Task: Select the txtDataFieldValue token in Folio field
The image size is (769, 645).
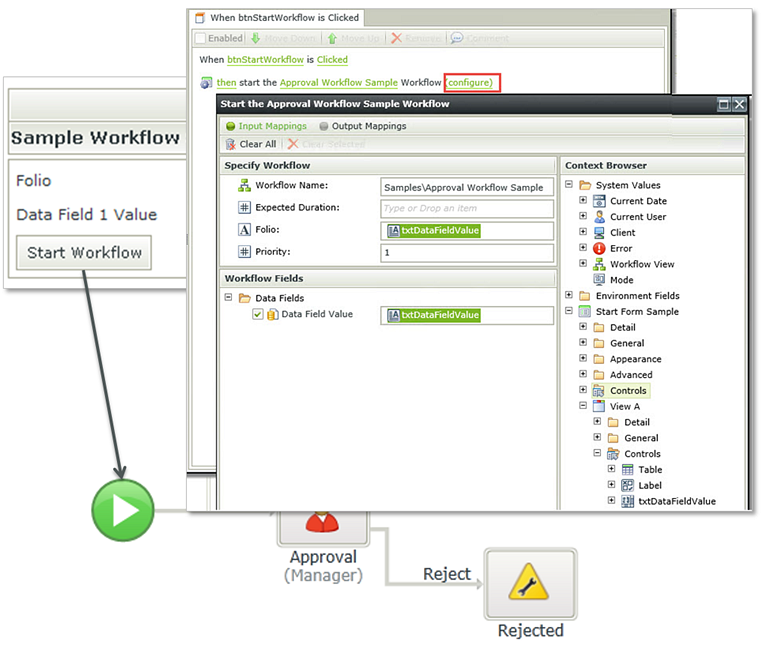Action: [x=434, y=231]
